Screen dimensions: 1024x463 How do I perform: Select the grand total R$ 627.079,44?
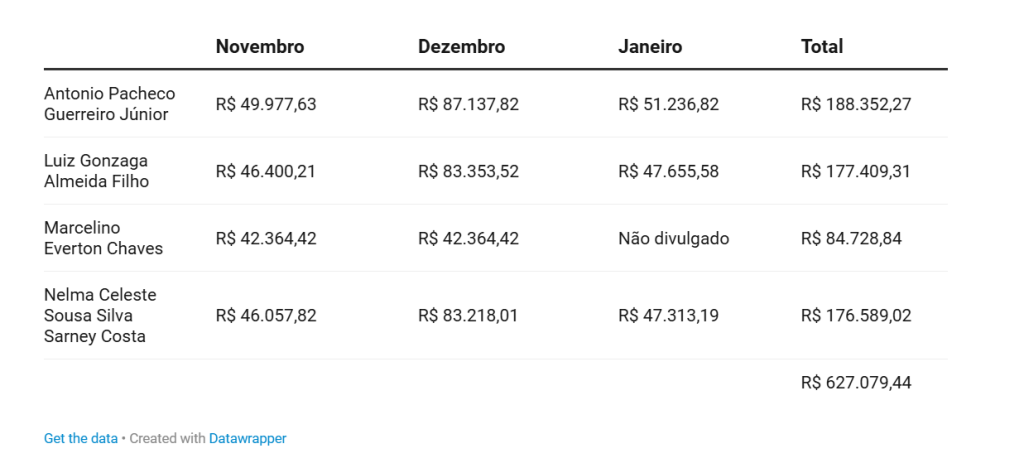pyautogui.click(x=856, y=382)
